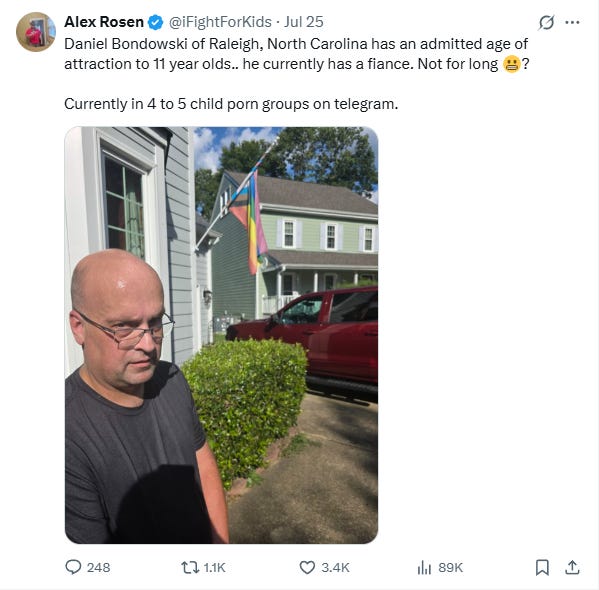
Task: Bookmark this post
Action: click(542, 567)
